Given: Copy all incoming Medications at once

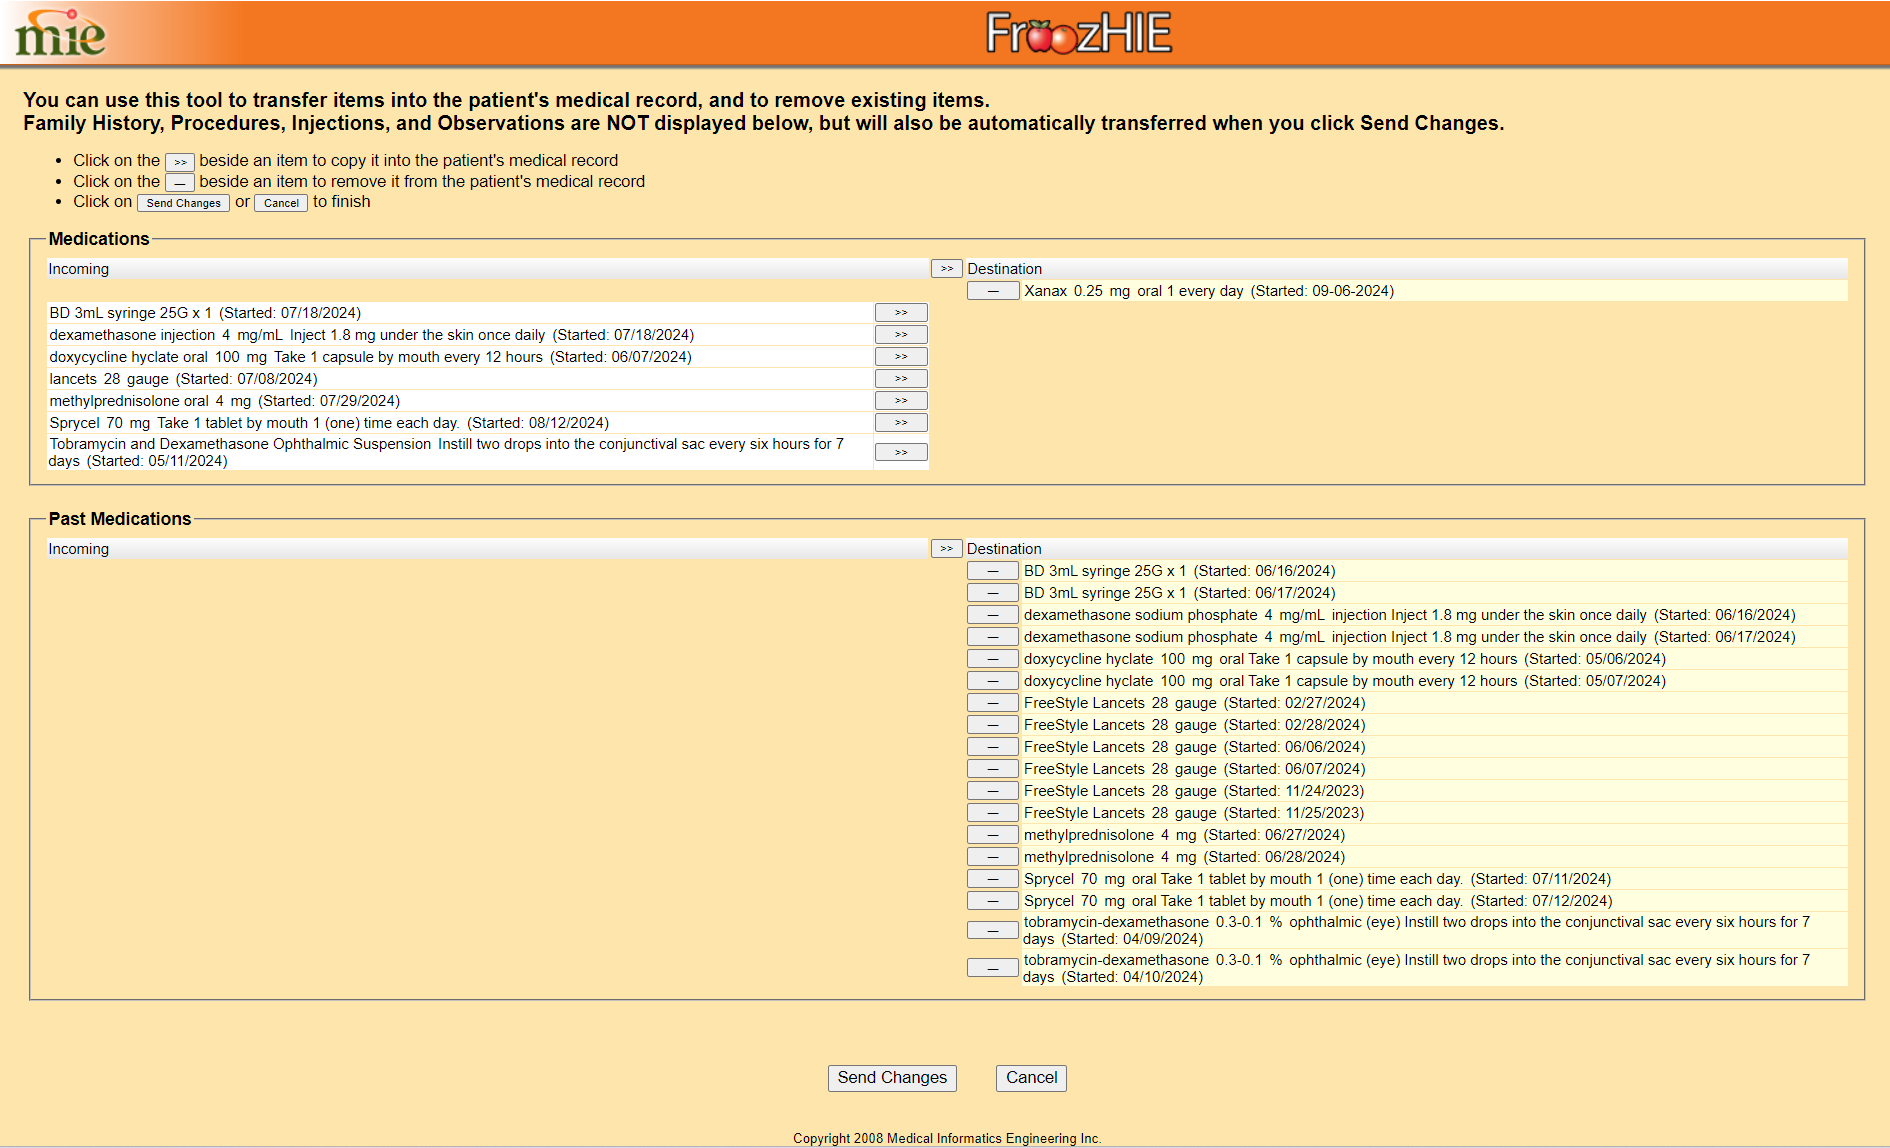Looking at the screenshot, I should point(946,269).
